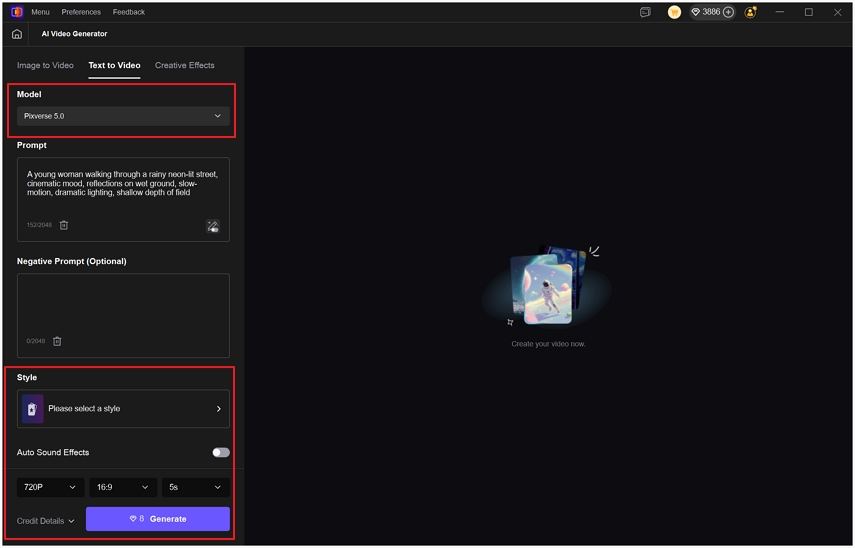Viewport: 855px width, 548px height.
Task: Open the user account avatar icon
Action: click(751, 12)
